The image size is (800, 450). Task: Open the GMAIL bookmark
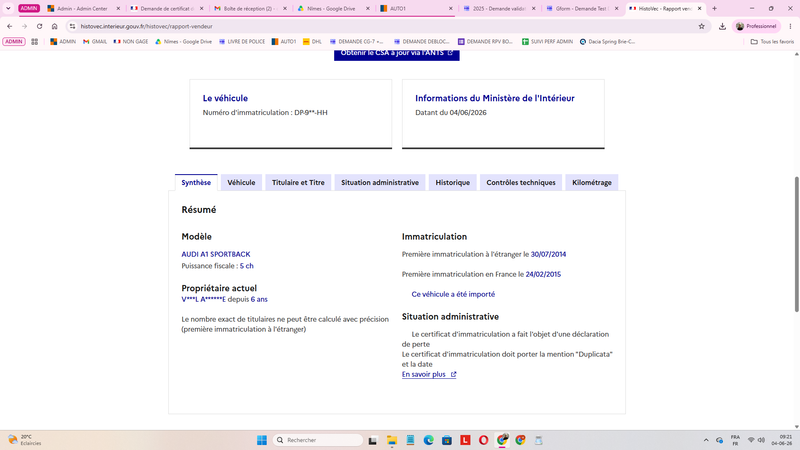pyautogui.click(x=95, y=41)
